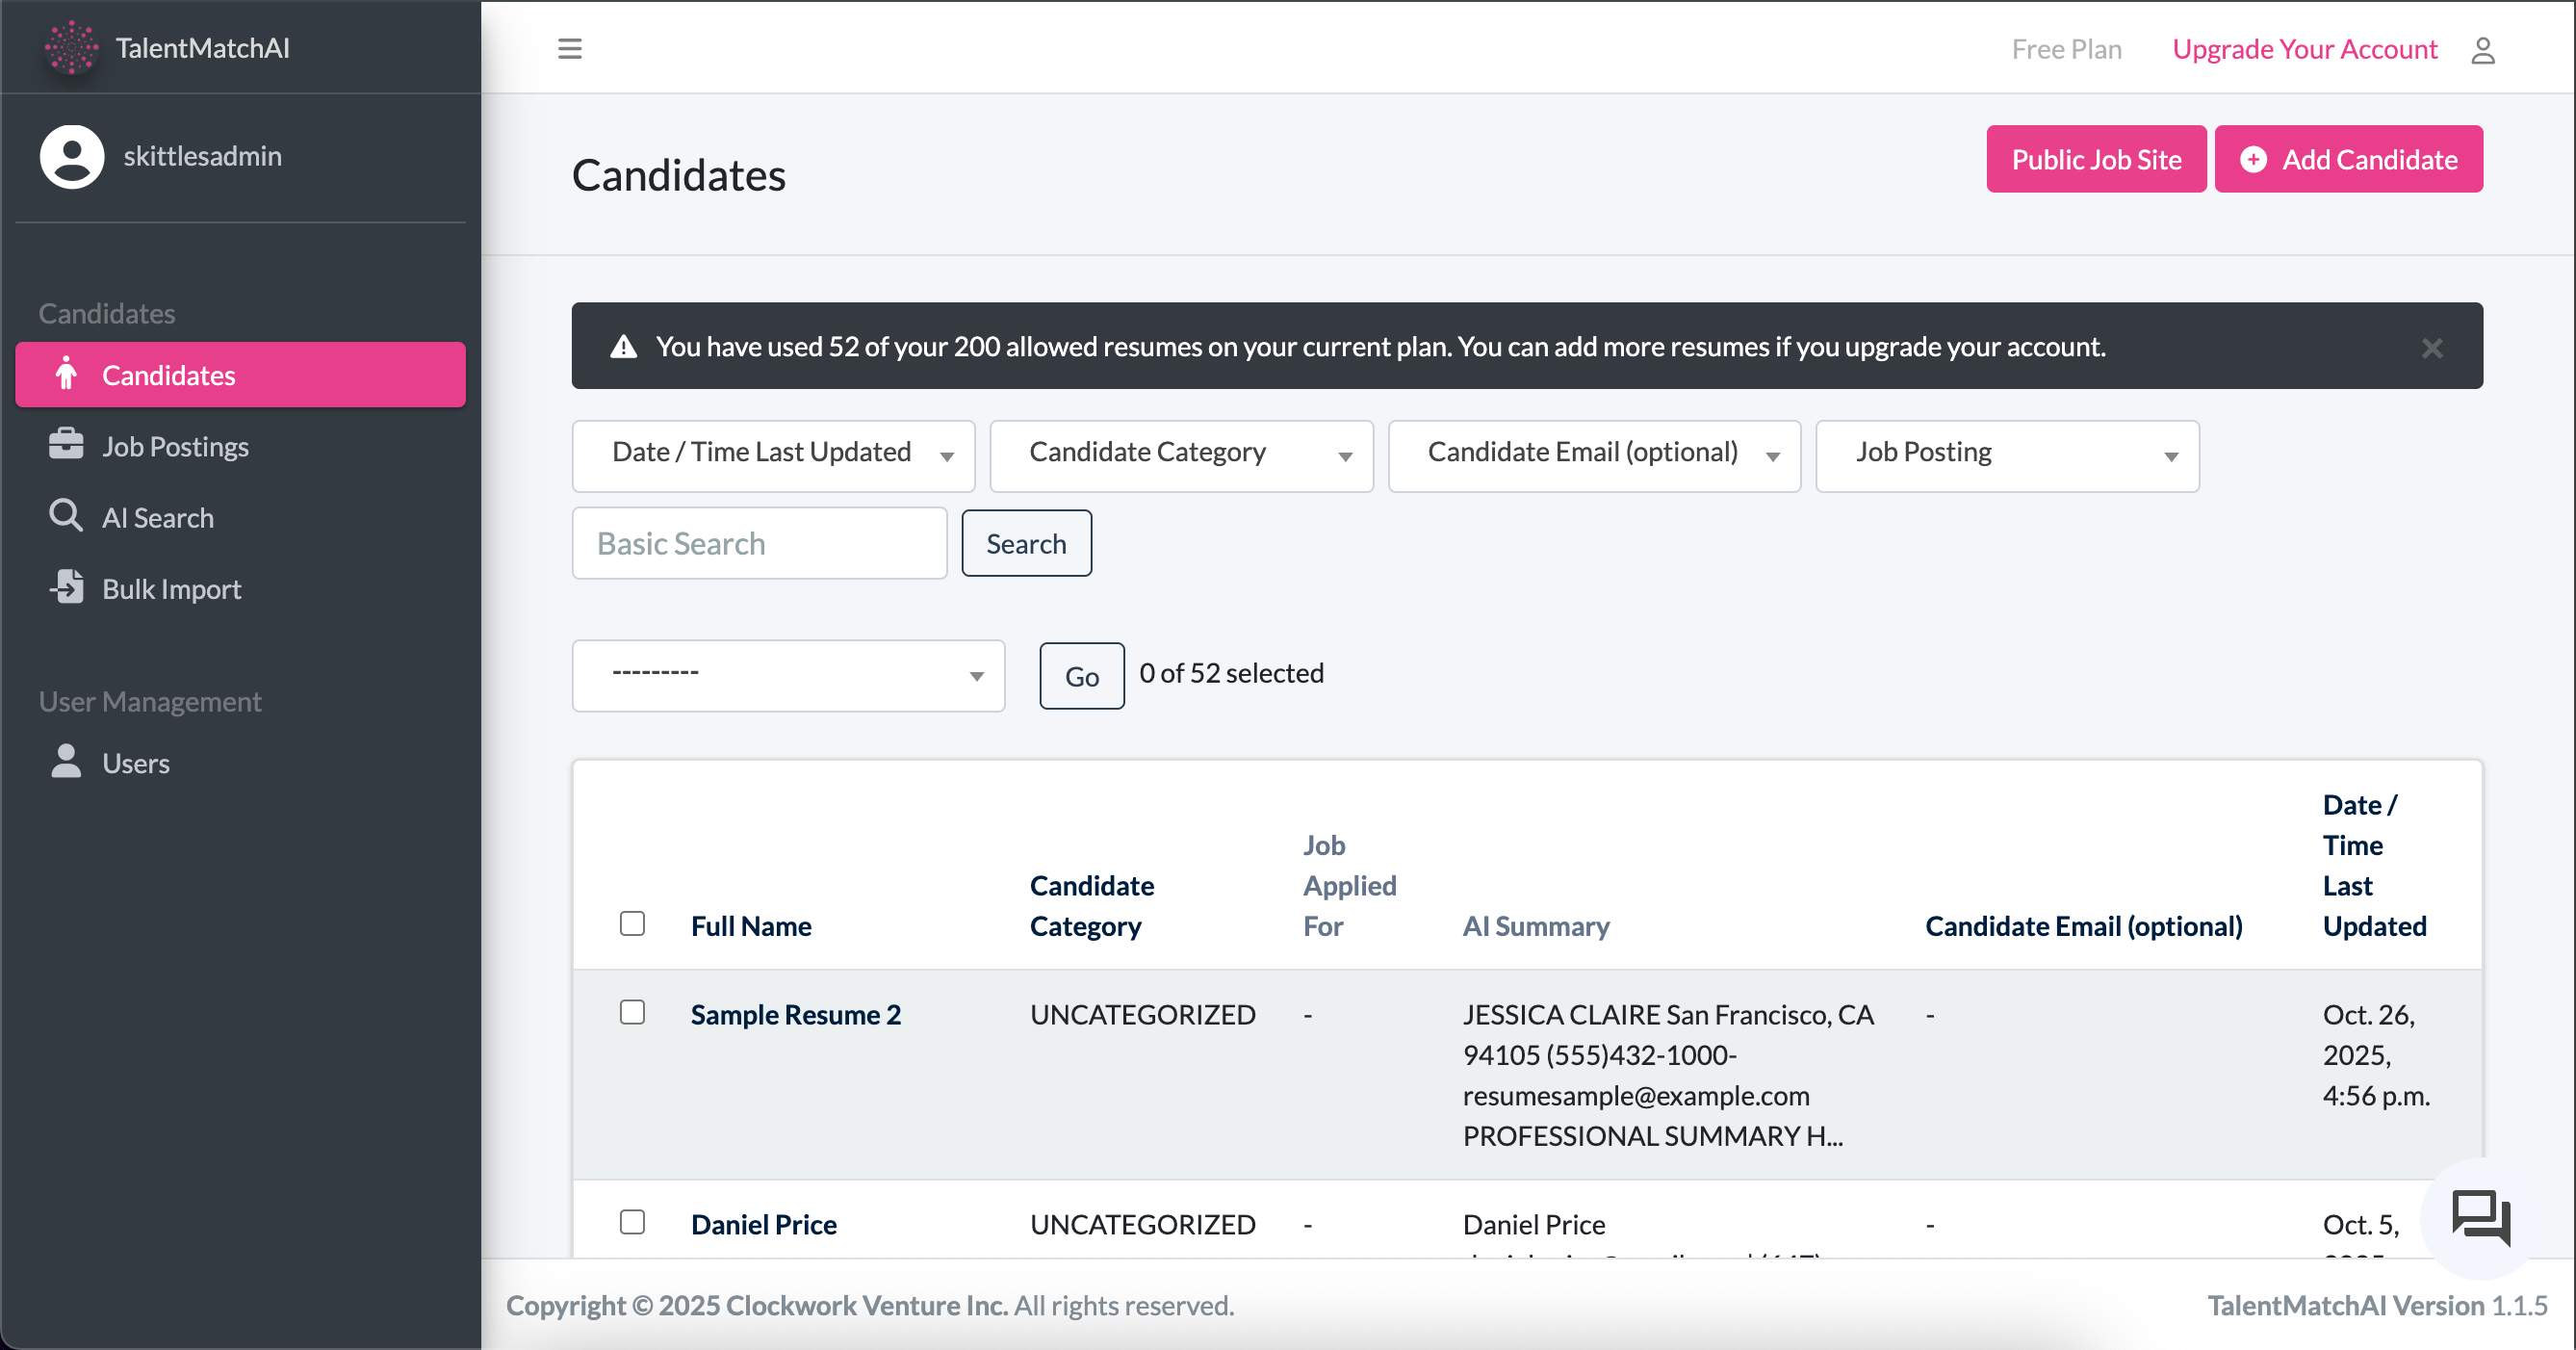Viewport: 2576px width, 1350px height.
Task: Open the hamburger menu
Action: coord(570,48)
